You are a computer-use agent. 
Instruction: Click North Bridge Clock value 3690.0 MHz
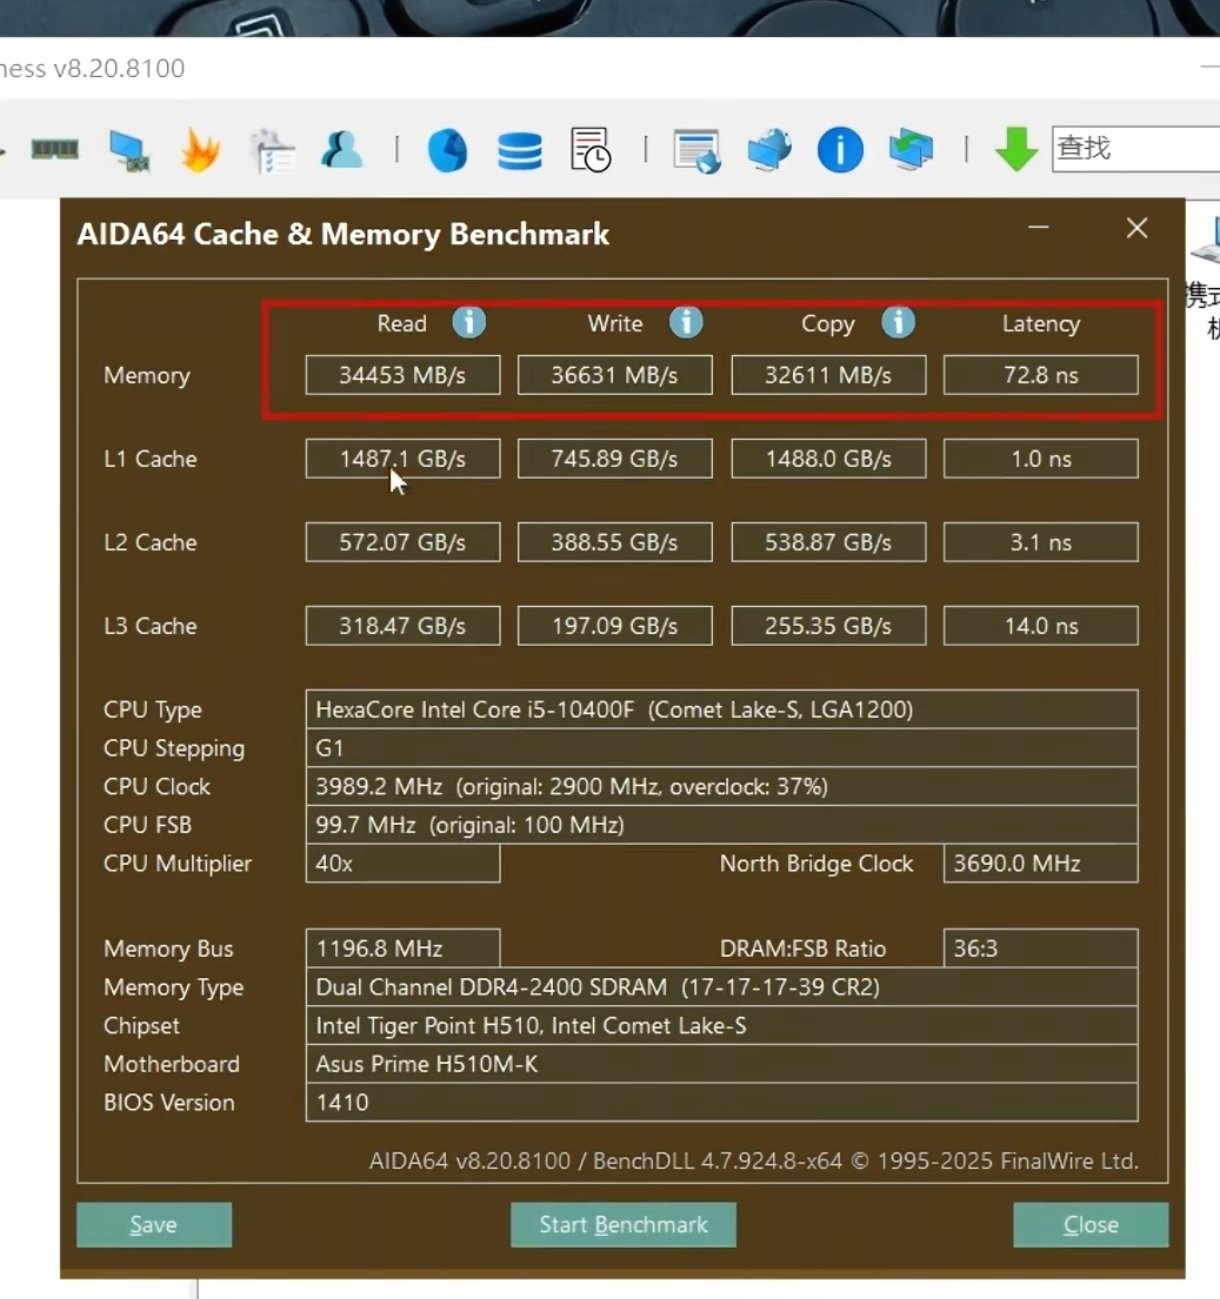(x=1041, y=863)
